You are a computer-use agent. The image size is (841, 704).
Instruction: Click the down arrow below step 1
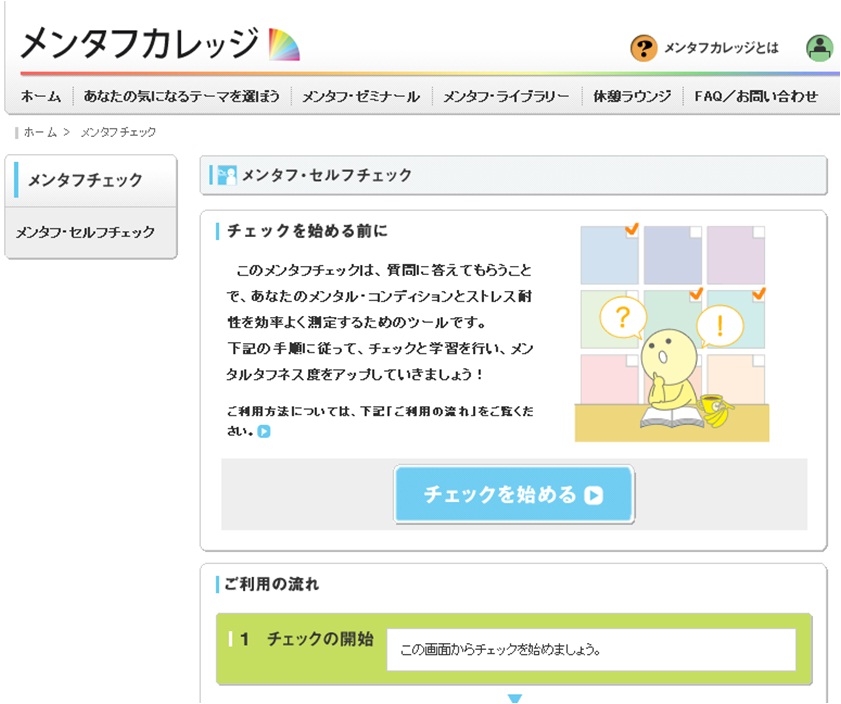click(x=514, y=698)
